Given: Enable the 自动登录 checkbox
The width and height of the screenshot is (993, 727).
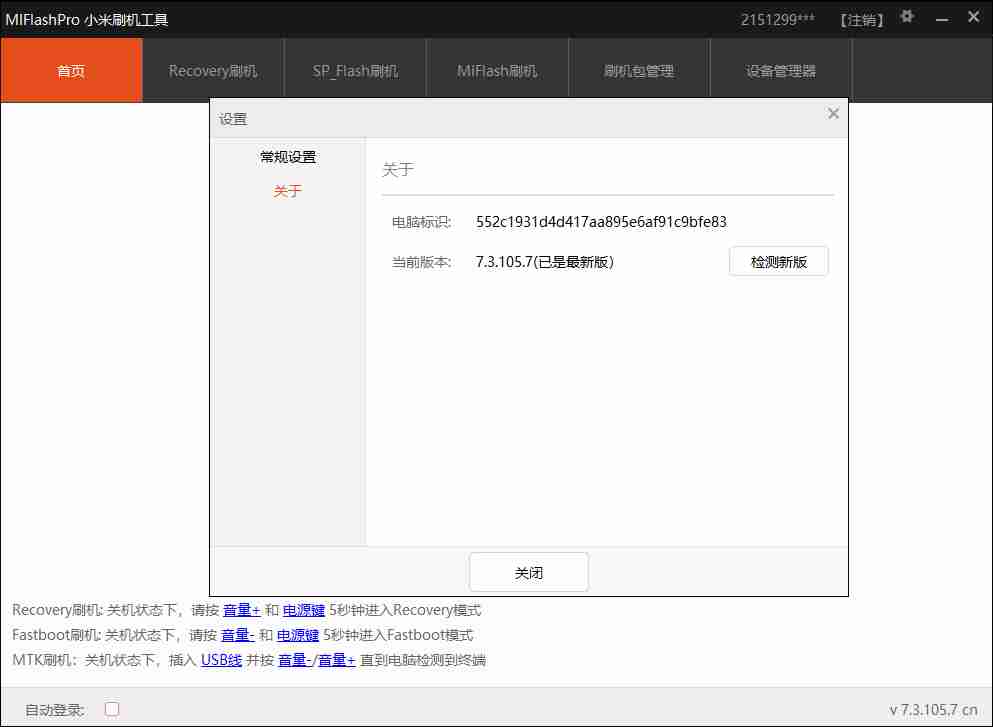Looking at the screenshot, I should pyautogui.click(x=112, y=709).
